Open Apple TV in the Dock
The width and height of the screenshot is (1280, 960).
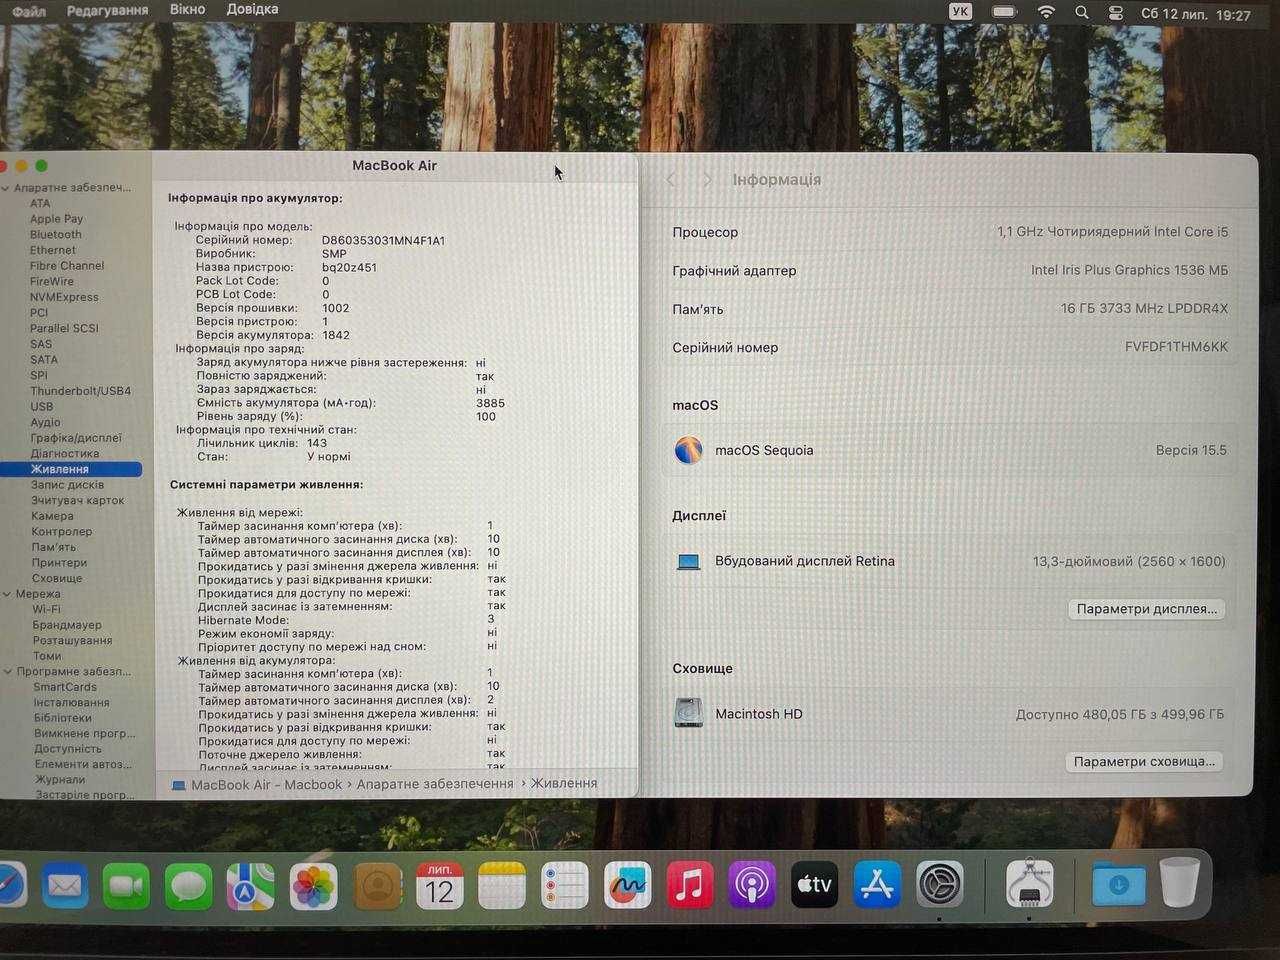coord(815,885)
